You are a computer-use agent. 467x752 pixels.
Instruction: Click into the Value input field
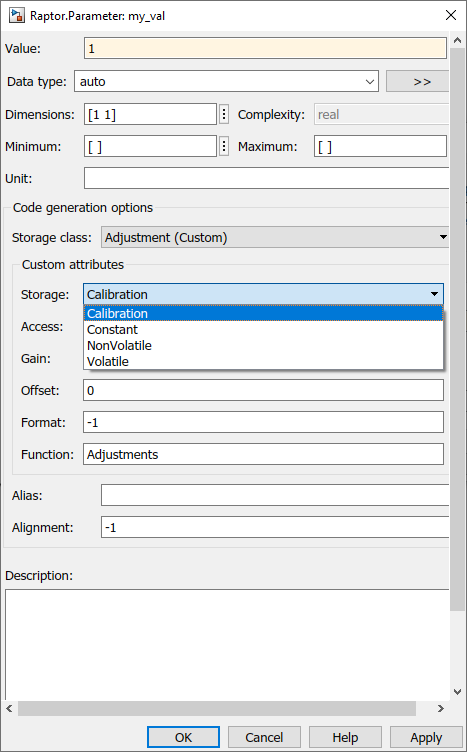pyautogui.click(x=266, y=49)
